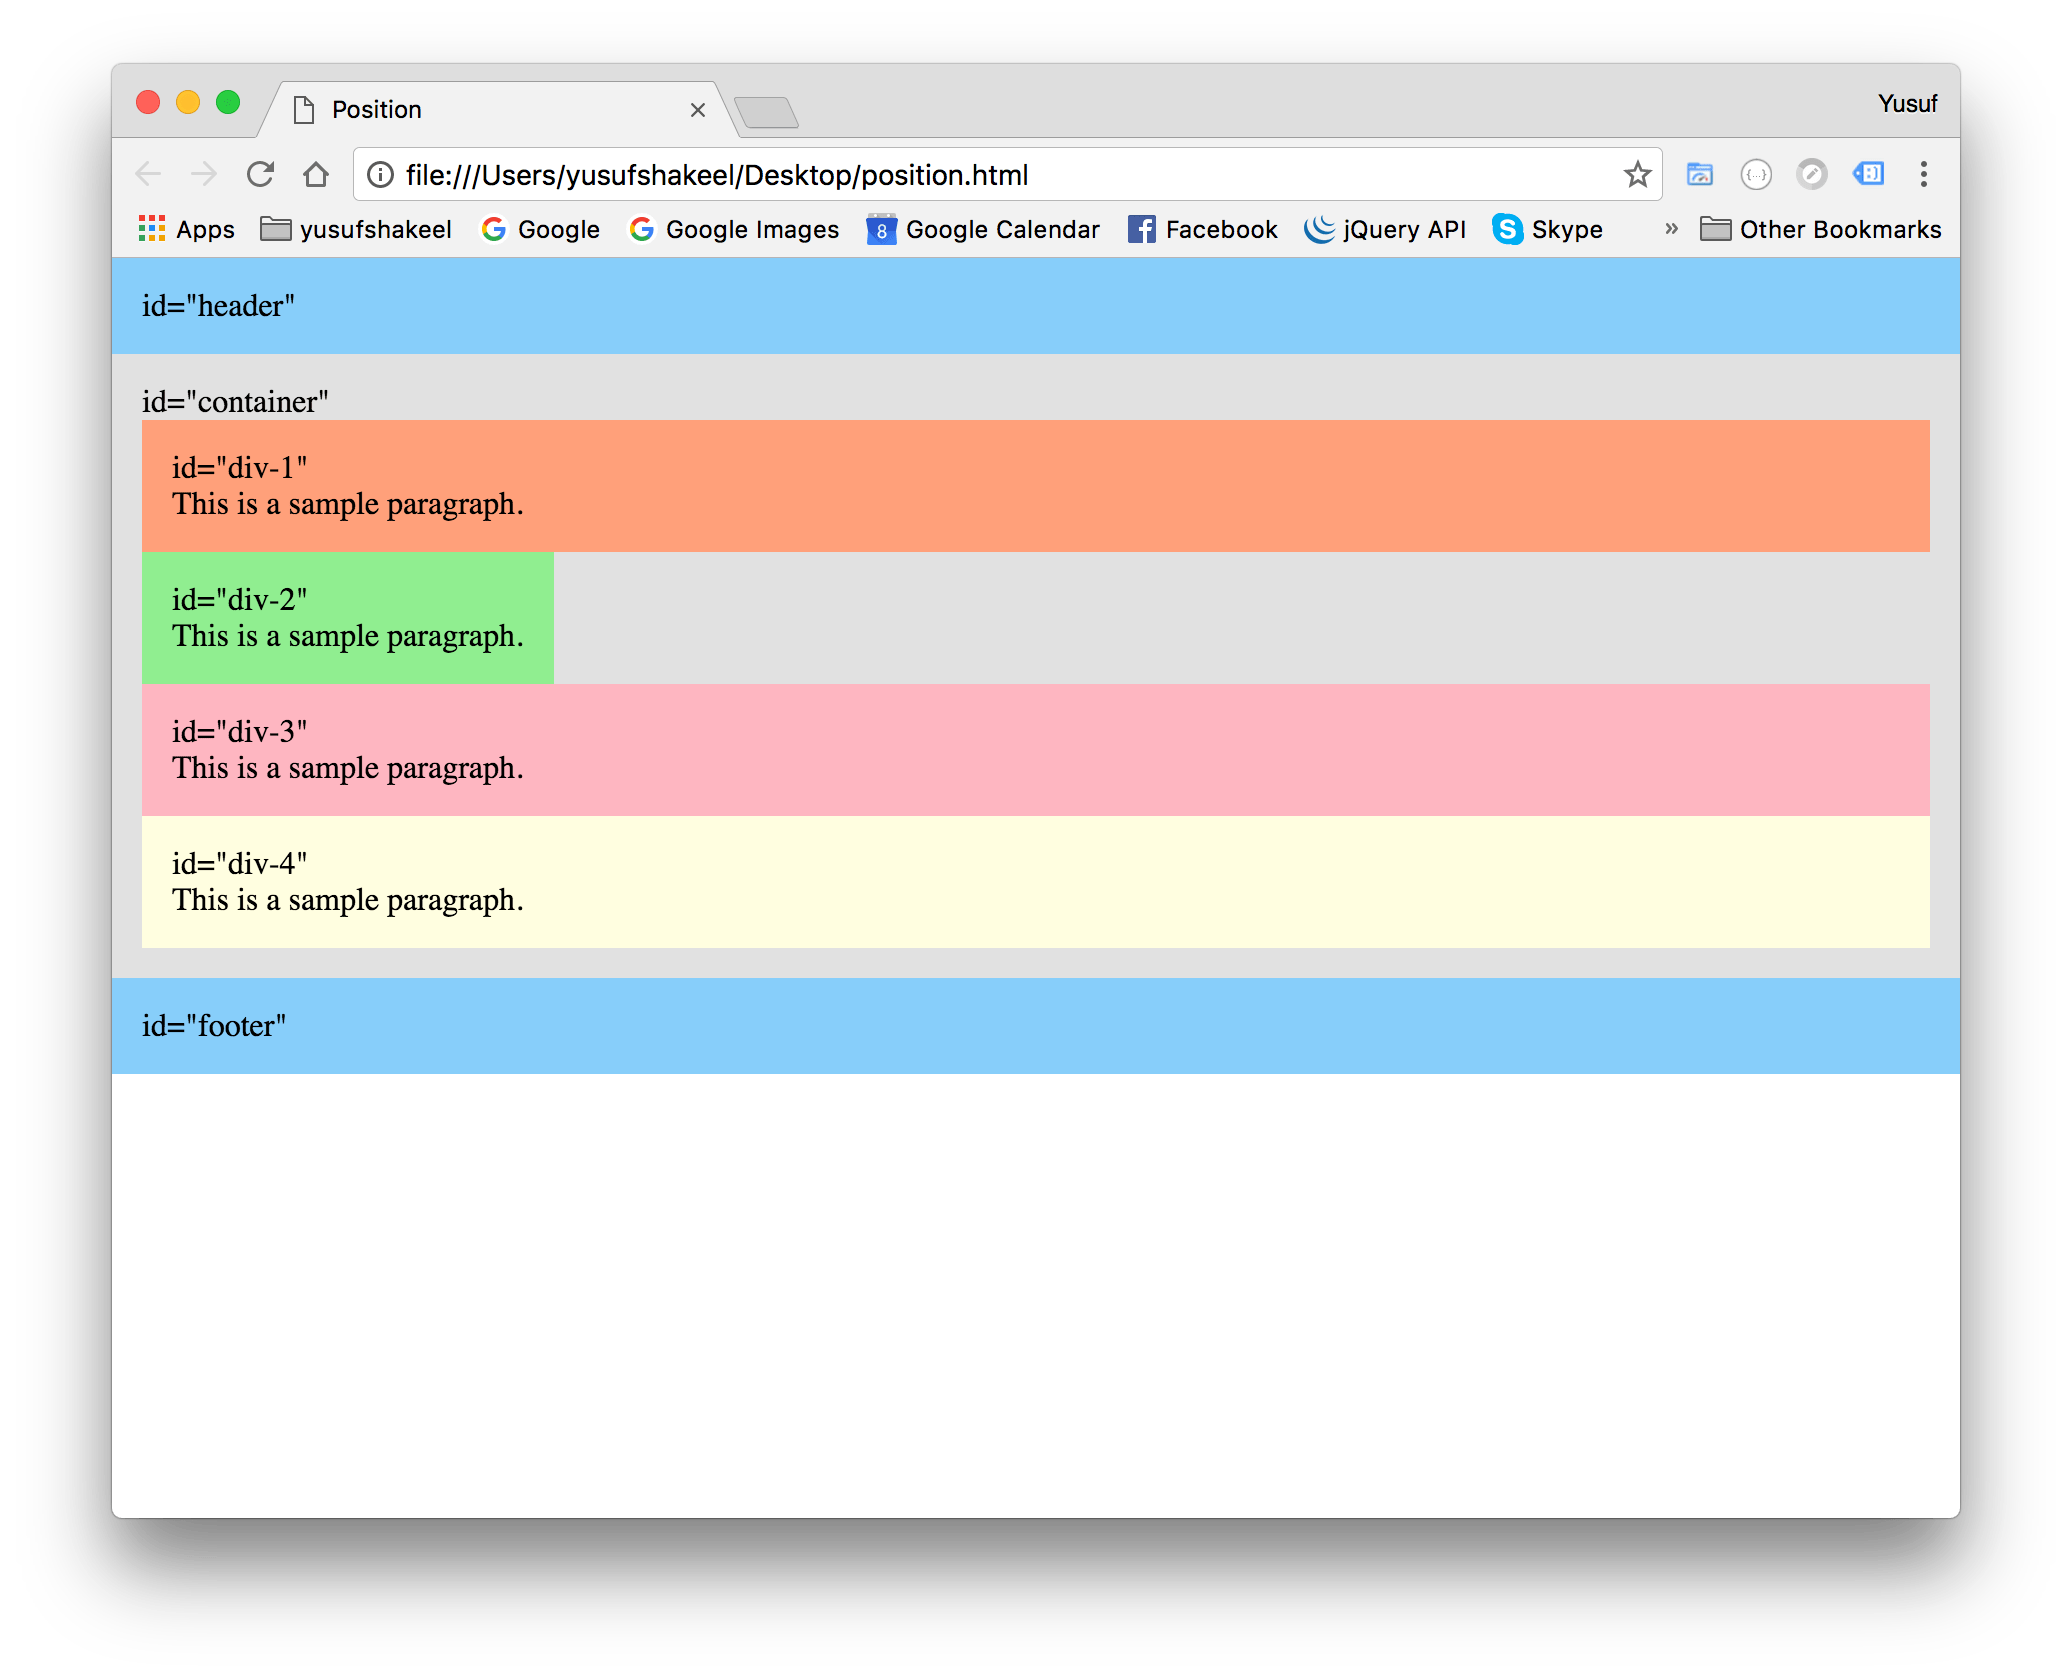Open the Google Calendar bookmark
The width and height of the screenshot is (2072, 1678).
(x=983, y=229)
